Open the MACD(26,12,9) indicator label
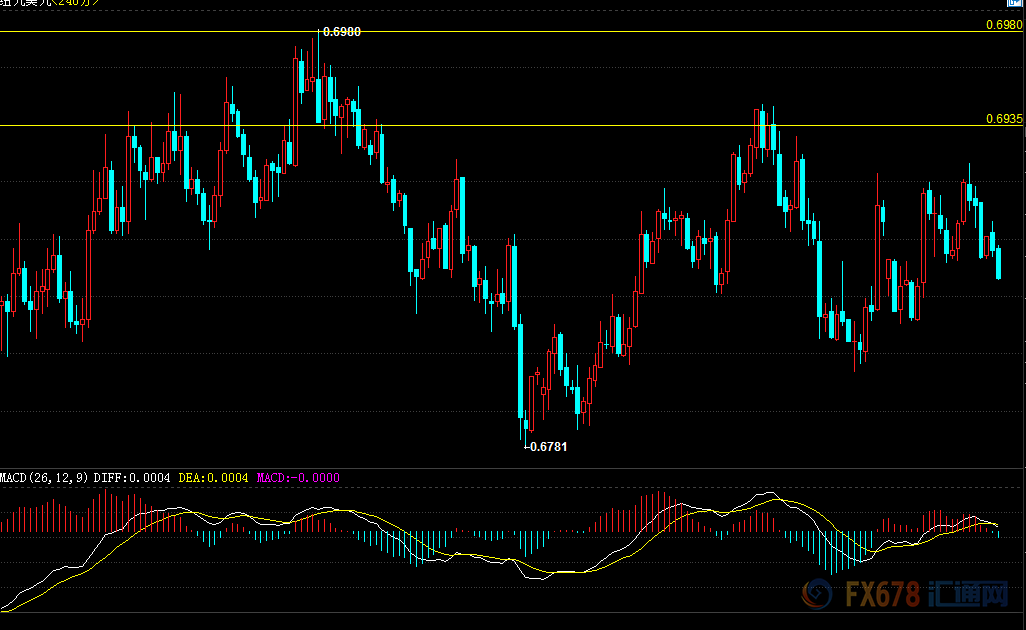Screen dimensions: 1026x630 (44, 478)
